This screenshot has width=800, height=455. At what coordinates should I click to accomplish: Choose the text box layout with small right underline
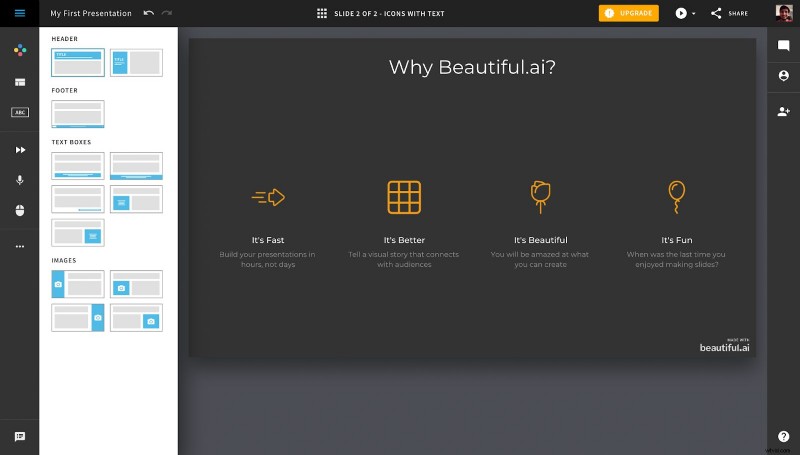click(78, 199)
